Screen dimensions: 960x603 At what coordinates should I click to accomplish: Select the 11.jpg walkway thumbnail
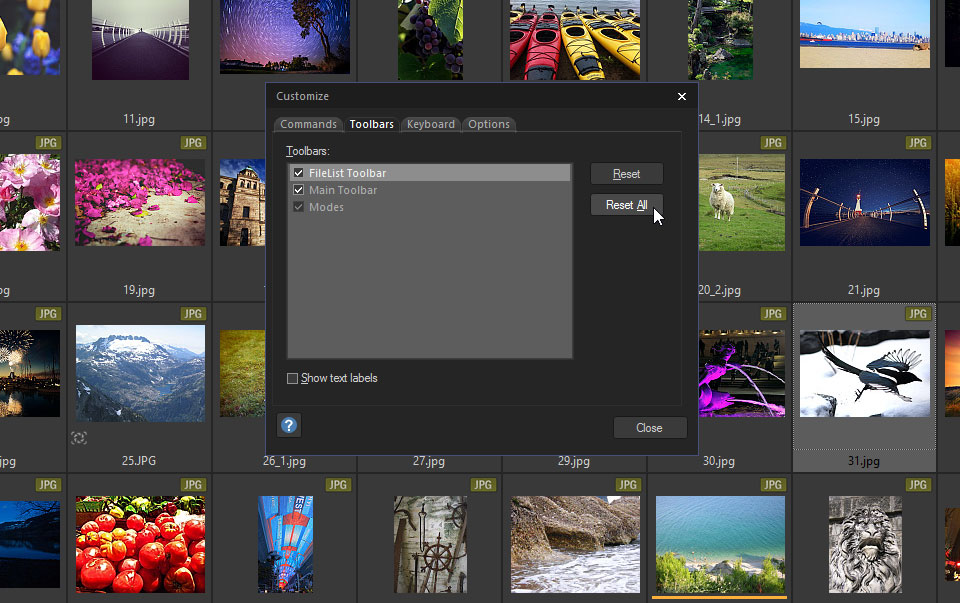tap(140, 40)
